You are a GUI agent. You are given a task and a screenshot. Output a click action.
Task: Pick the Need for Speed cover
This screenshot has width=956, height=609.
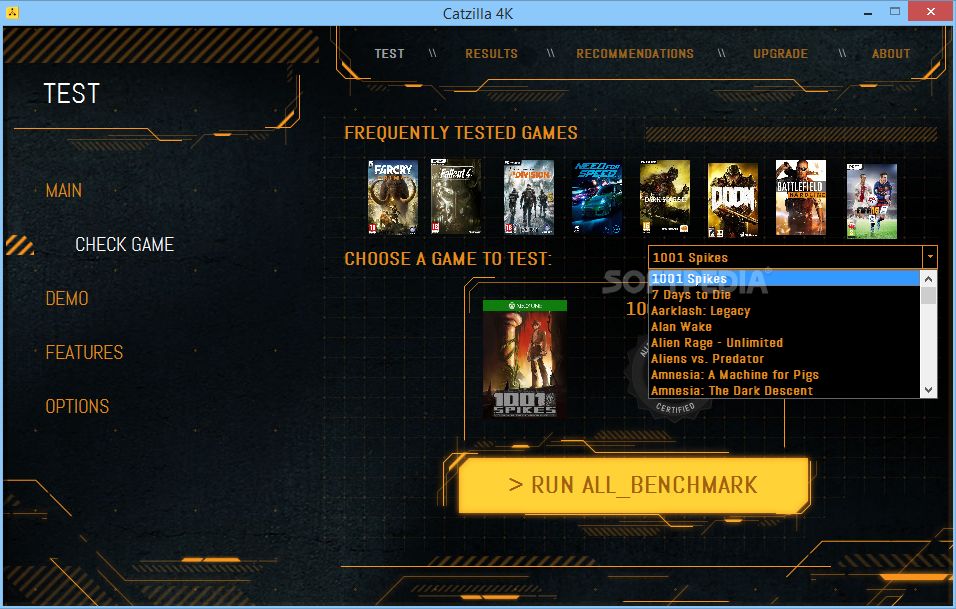coord(597,198)
